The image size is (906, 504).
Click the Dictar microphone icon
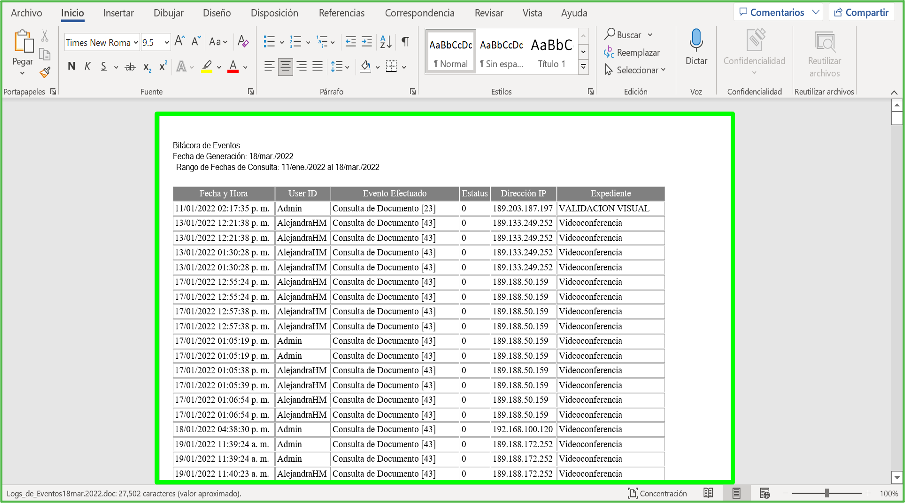[696, 40]
